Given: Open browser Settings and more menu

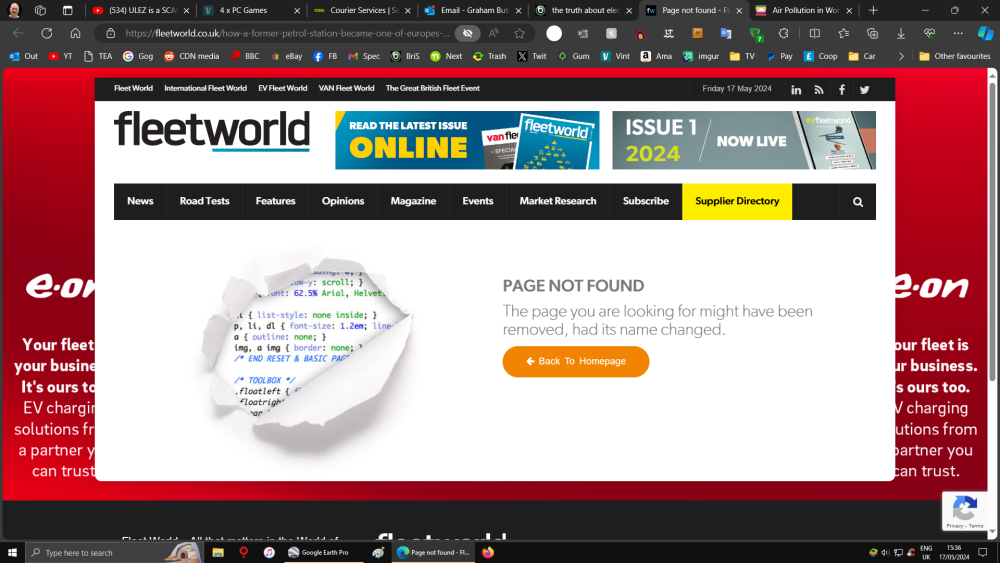Looking at the screenshot, I should tap(958, 33).
